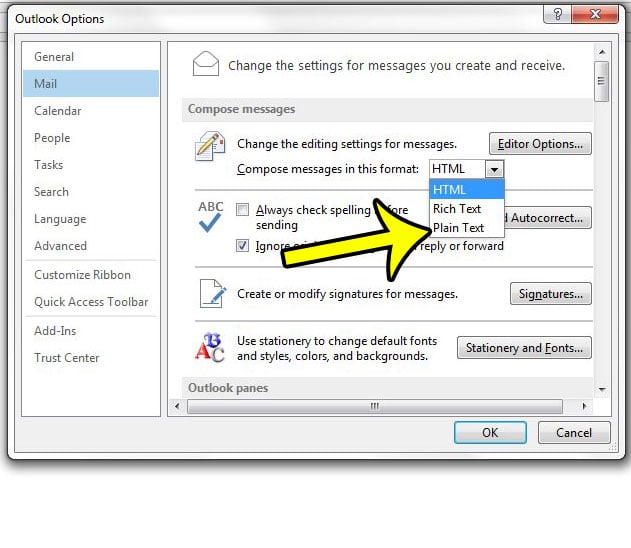Open the People options category
Viewport: 631px width, 548px height.
(x=91, y=138)
